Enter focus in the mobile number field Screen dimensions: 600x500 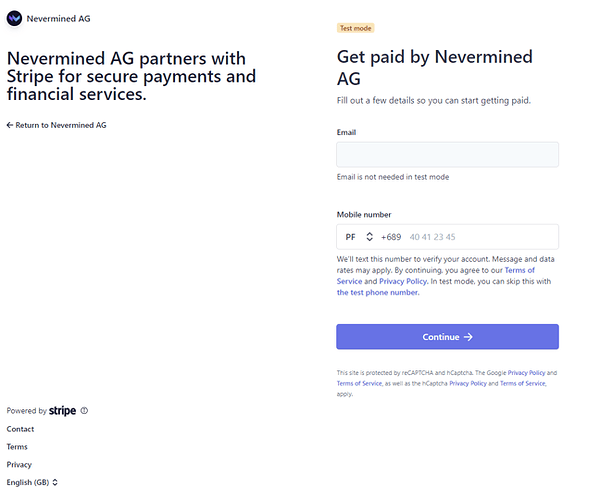click(480, 237)
